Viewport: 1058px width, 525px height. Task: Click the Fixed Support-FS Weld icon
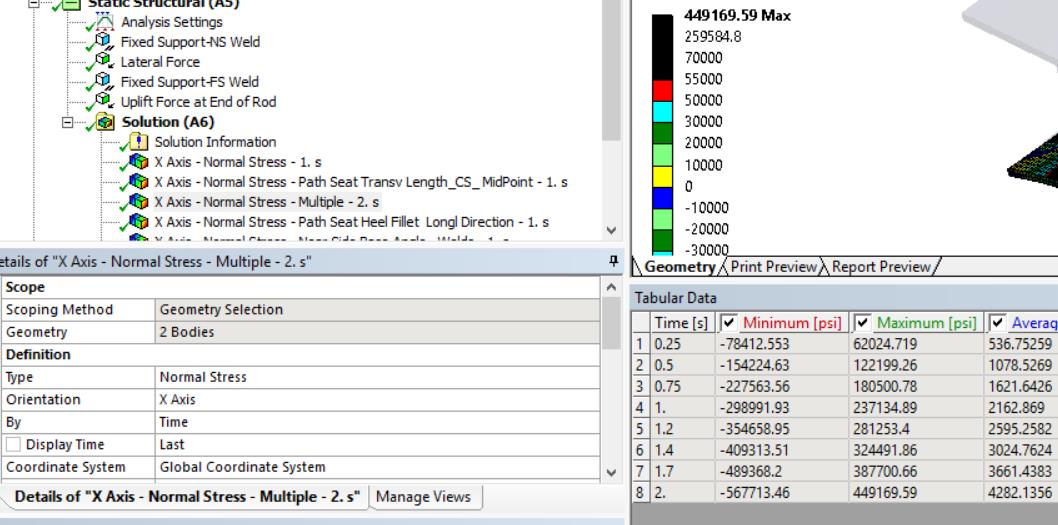(104, 82)
